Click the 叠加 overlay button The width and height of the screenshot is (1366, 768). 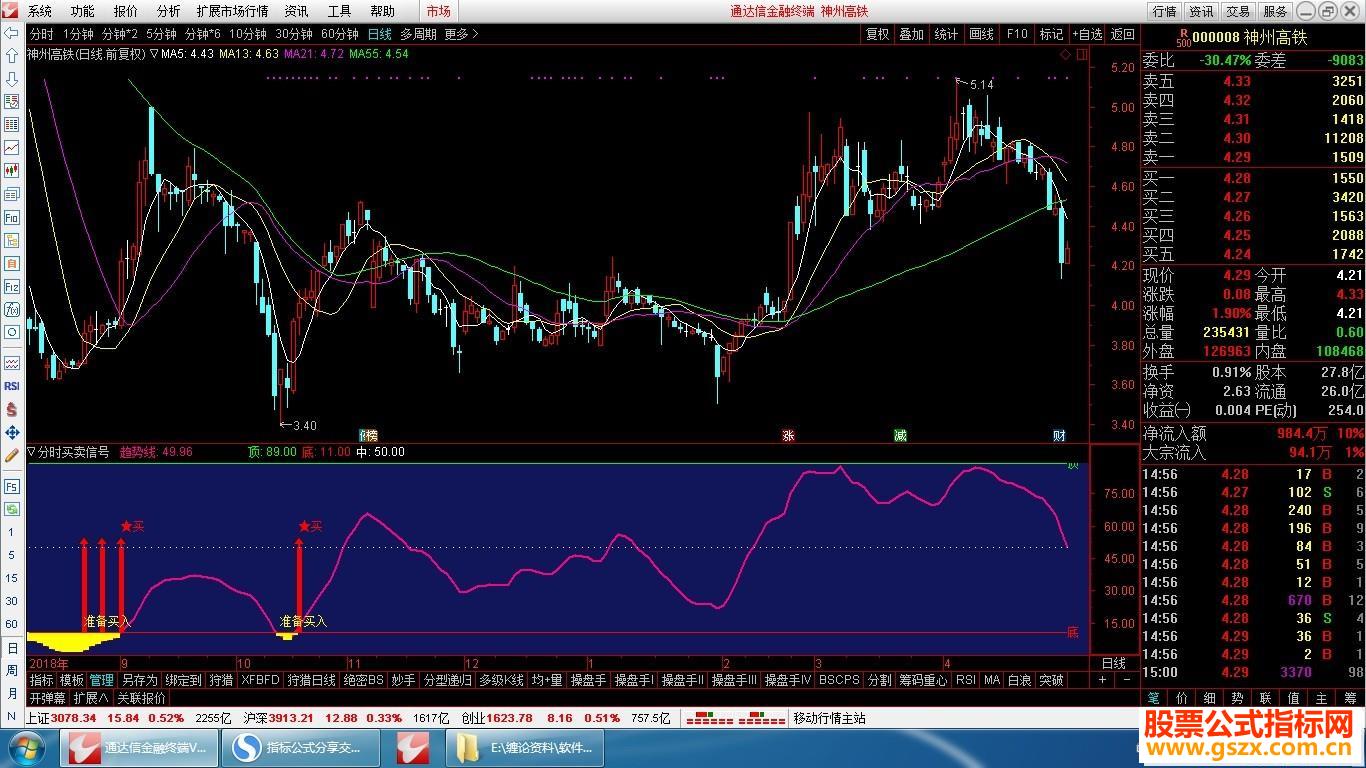pyautogui.click(x=911, y=33)
